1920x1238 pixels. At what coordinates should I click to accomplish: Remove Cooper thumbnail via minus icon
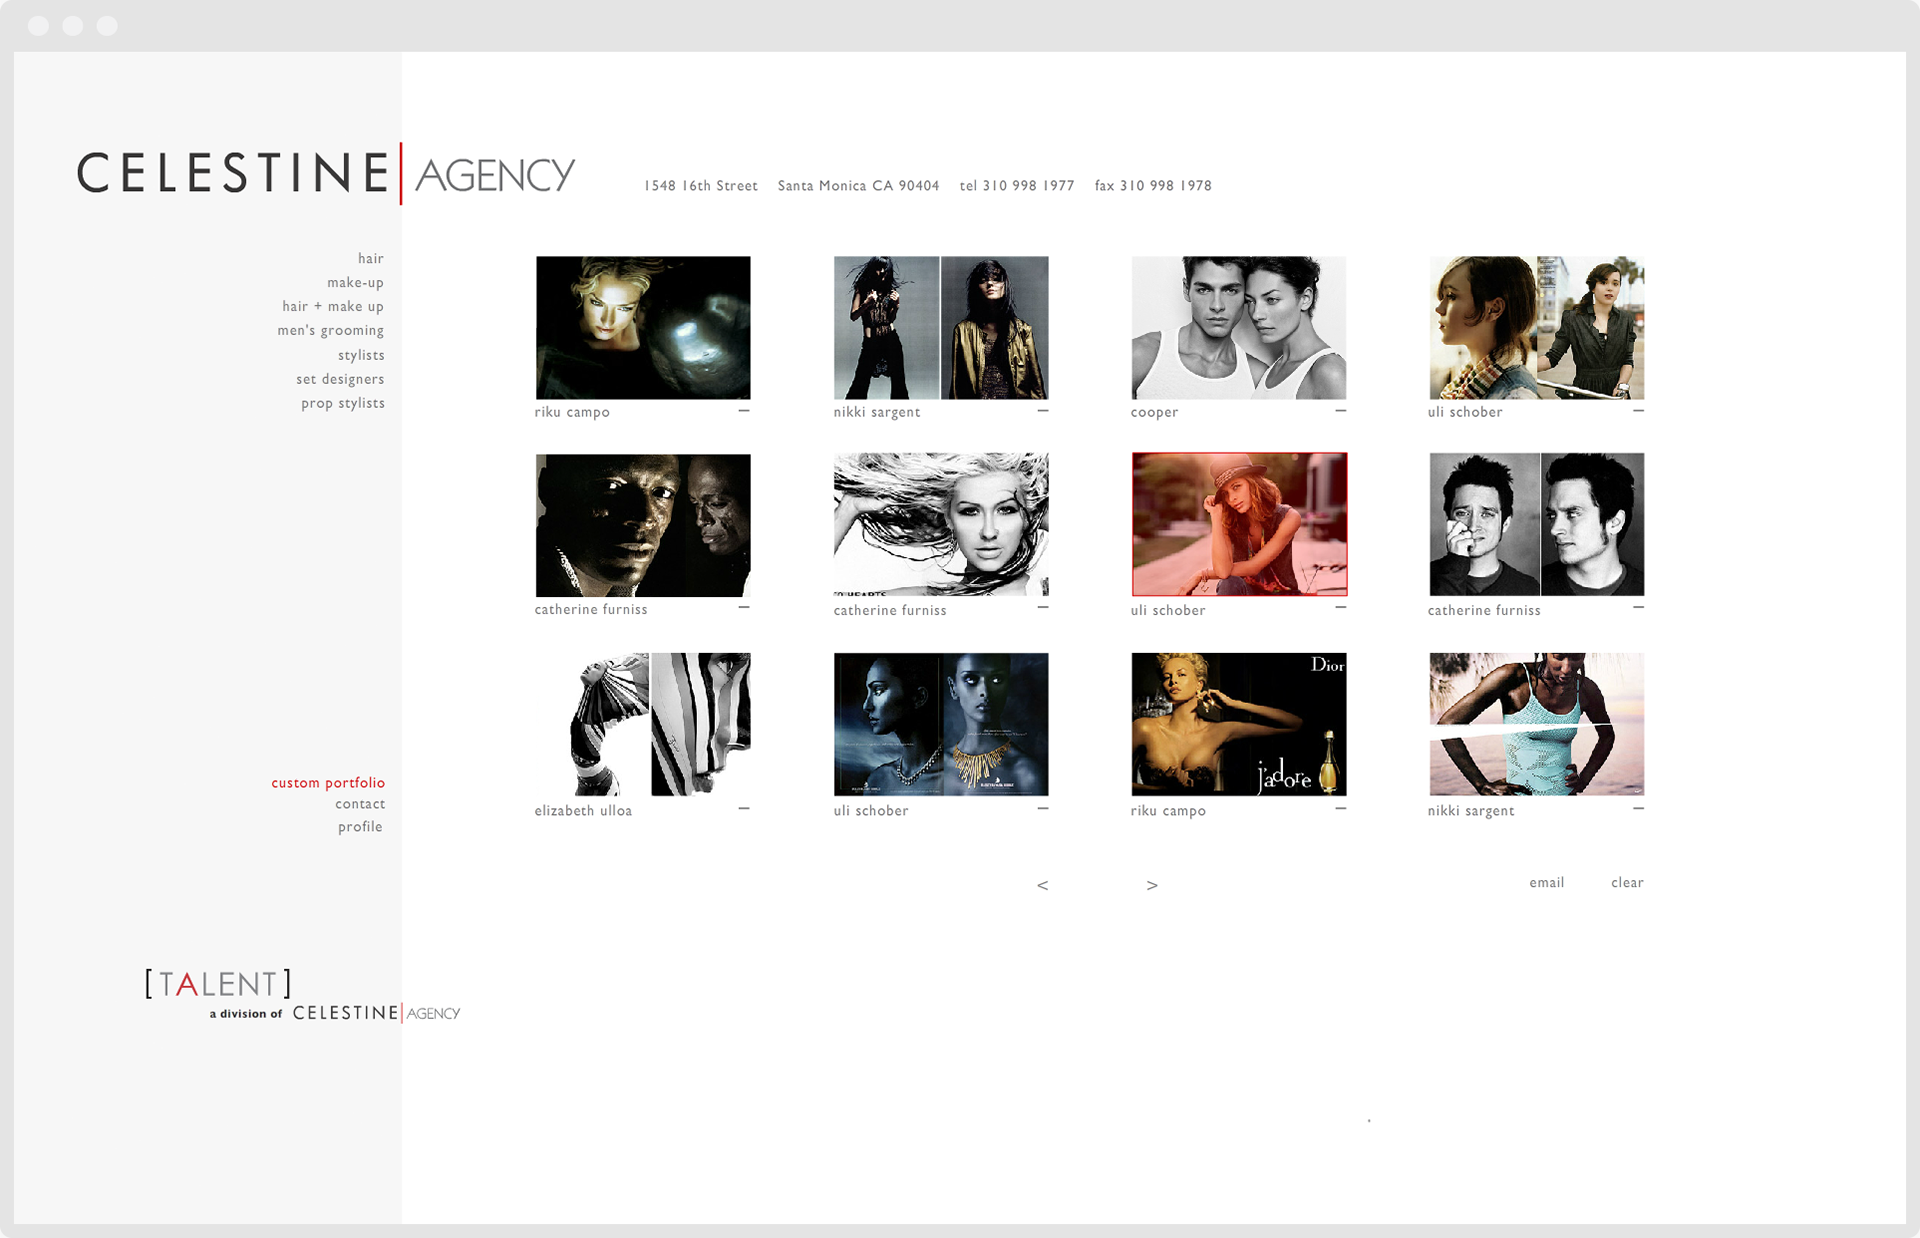1340,411
